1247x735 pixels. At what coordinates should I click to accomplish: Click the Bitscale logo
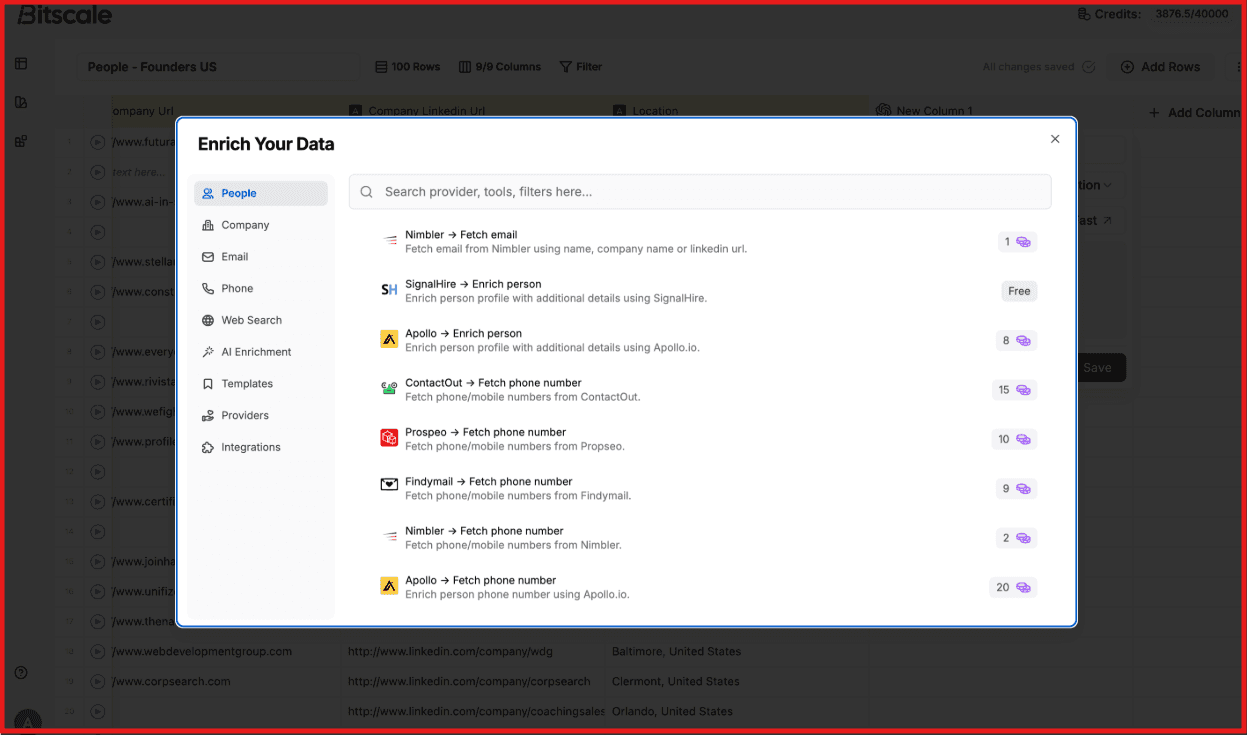64,14
